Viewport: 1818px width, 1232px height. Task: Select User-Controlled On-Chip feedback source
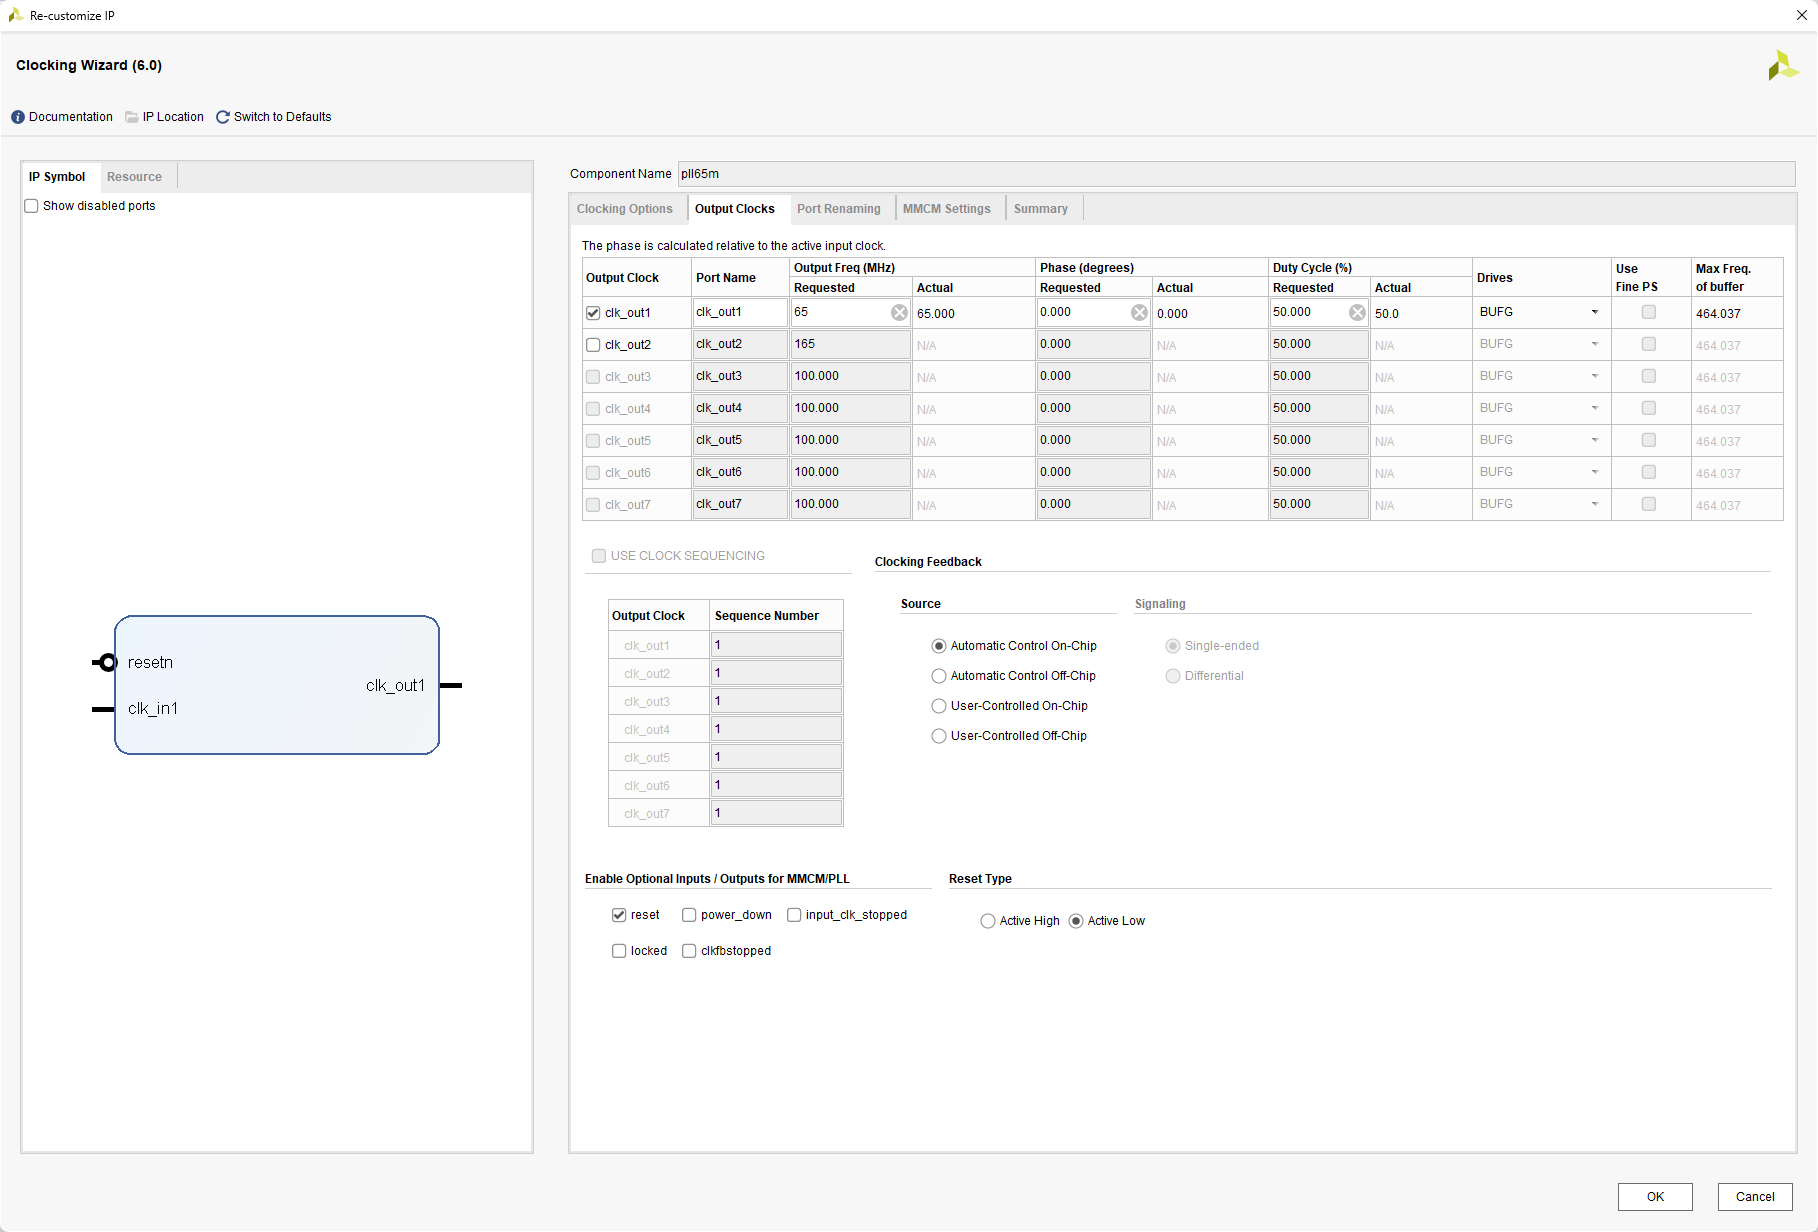coord(939,706)
